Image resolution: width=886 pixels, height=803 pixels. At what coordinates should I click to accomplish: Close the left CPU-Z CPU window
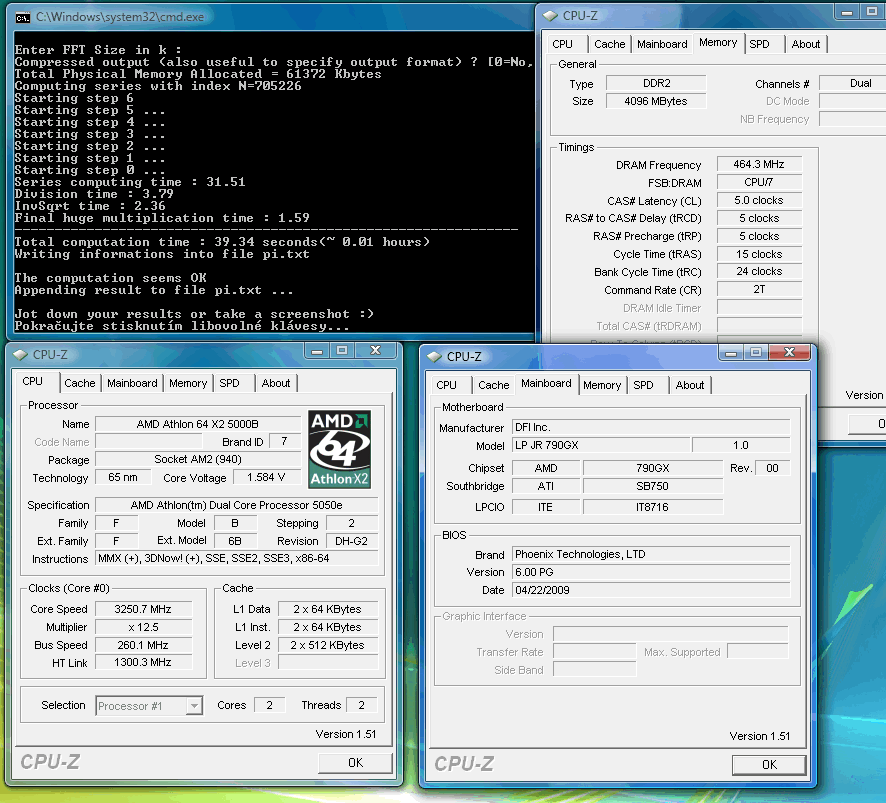pyautogui.click(x=376, y=350)
